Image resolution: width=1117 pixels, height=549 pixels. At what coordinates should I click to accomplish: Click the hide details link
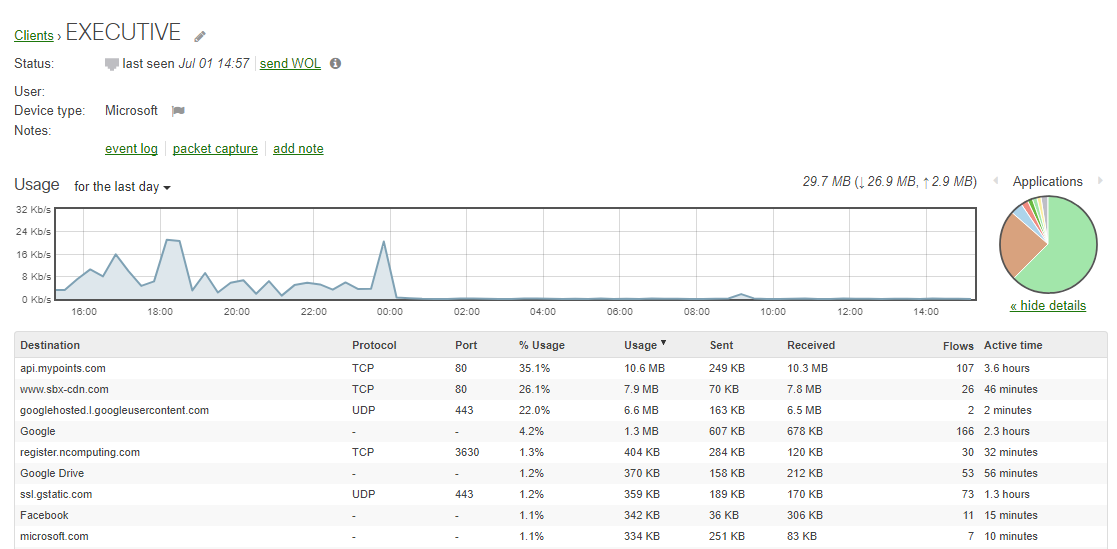(1047, 306)
